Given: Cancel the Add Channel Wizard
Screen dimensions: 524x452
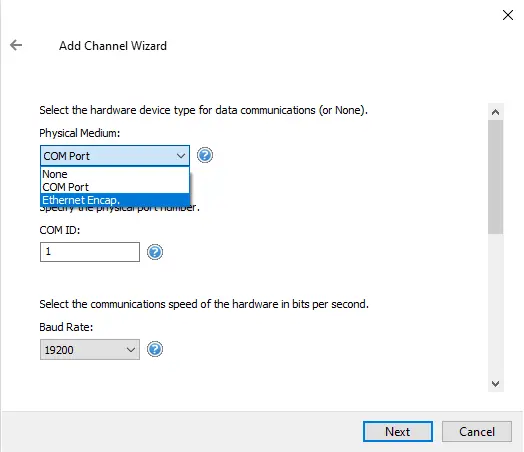Looking at the screenshot, I should pos(477,432).
